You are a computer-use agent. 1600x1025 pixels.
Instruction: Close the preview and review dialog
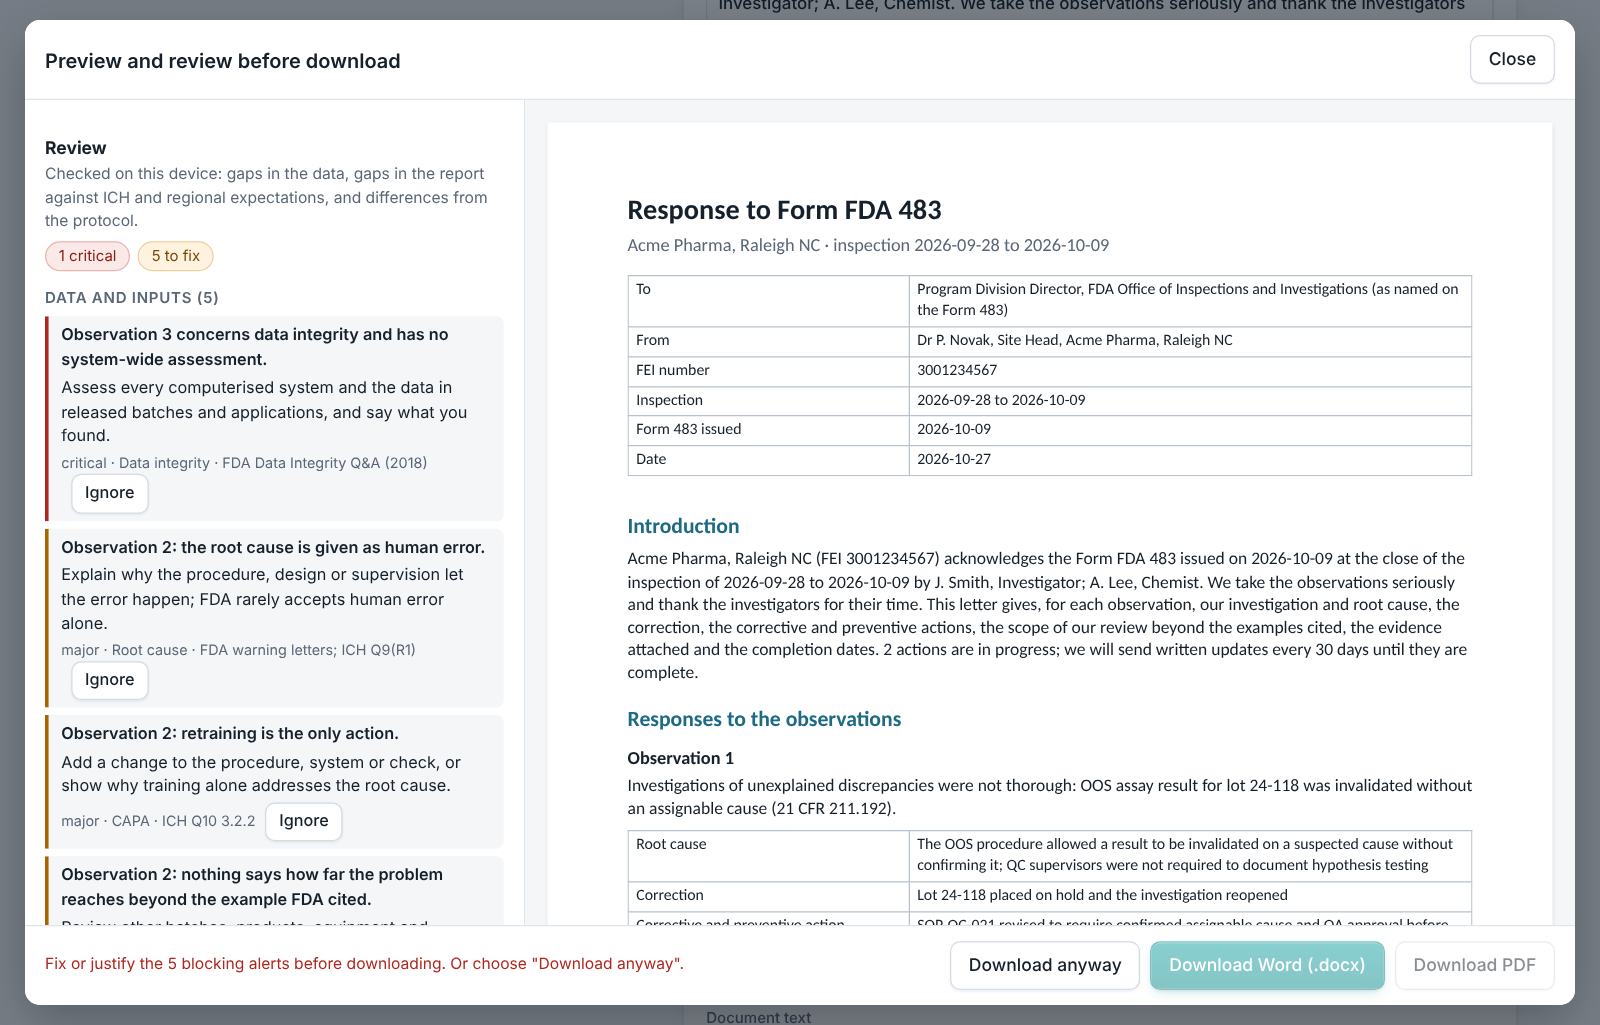pos(1512,59)
